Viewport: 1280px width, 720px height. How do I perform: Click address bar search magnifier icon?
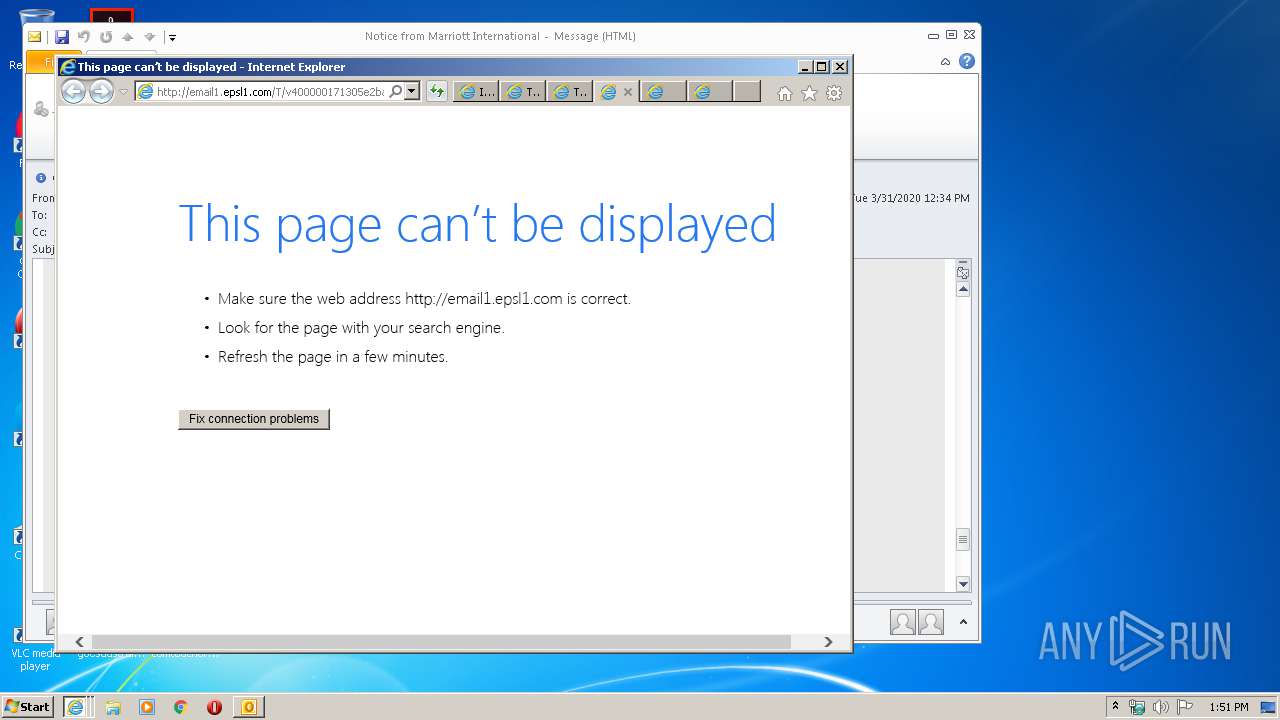coord(396,92)
